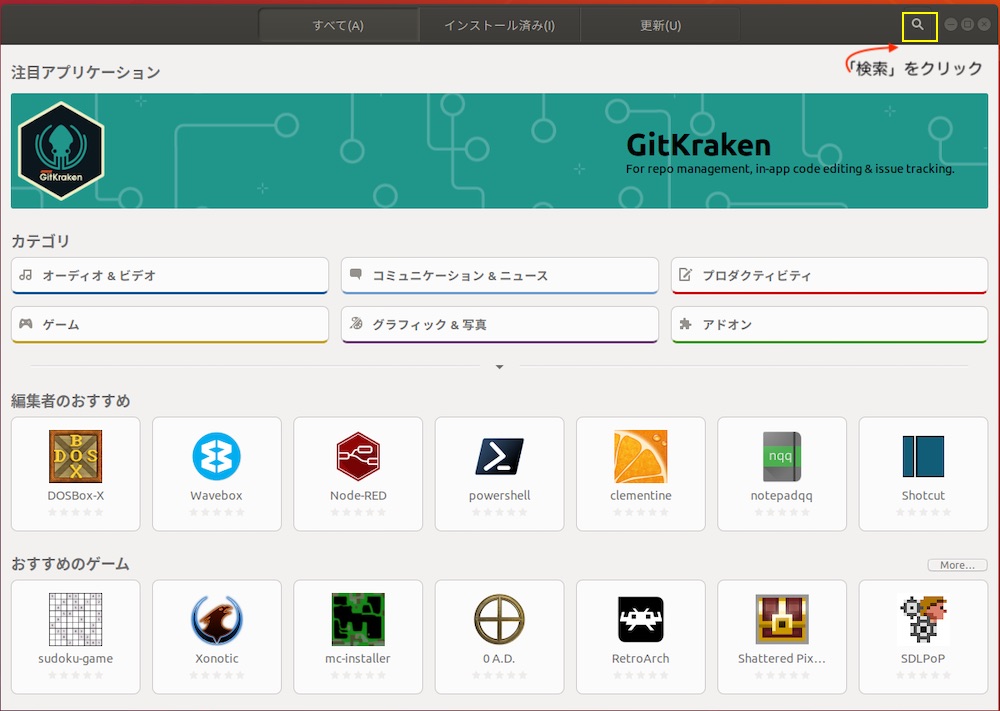Click puzzle piece icon in アドオン

(x=686, y=323)
